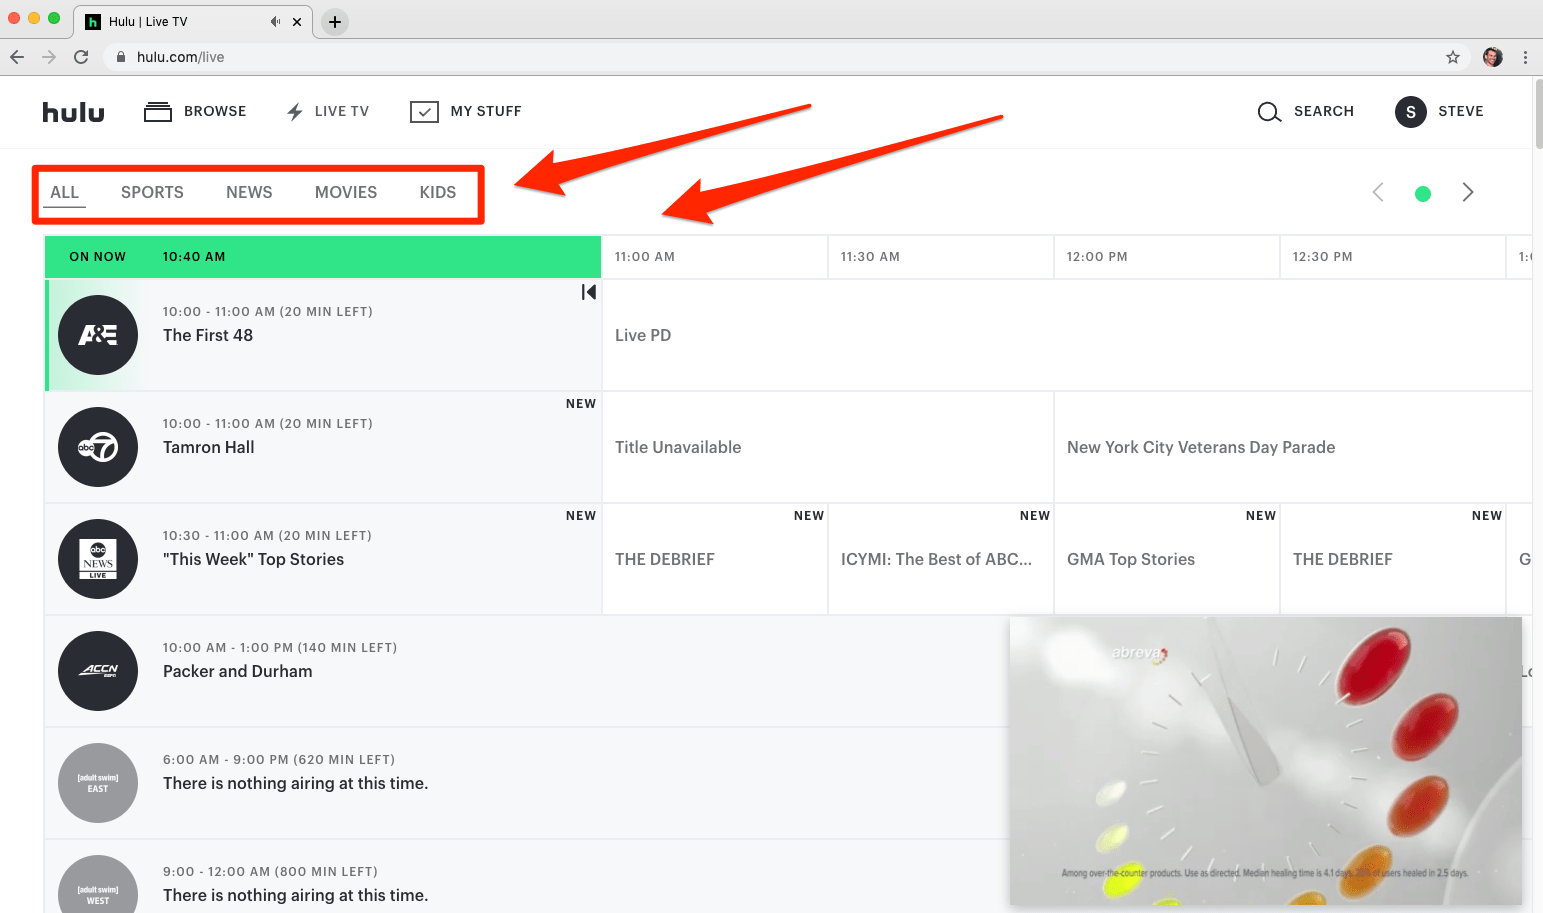
Task: Open a new browser tab
Action: click(x=335, y=21)
